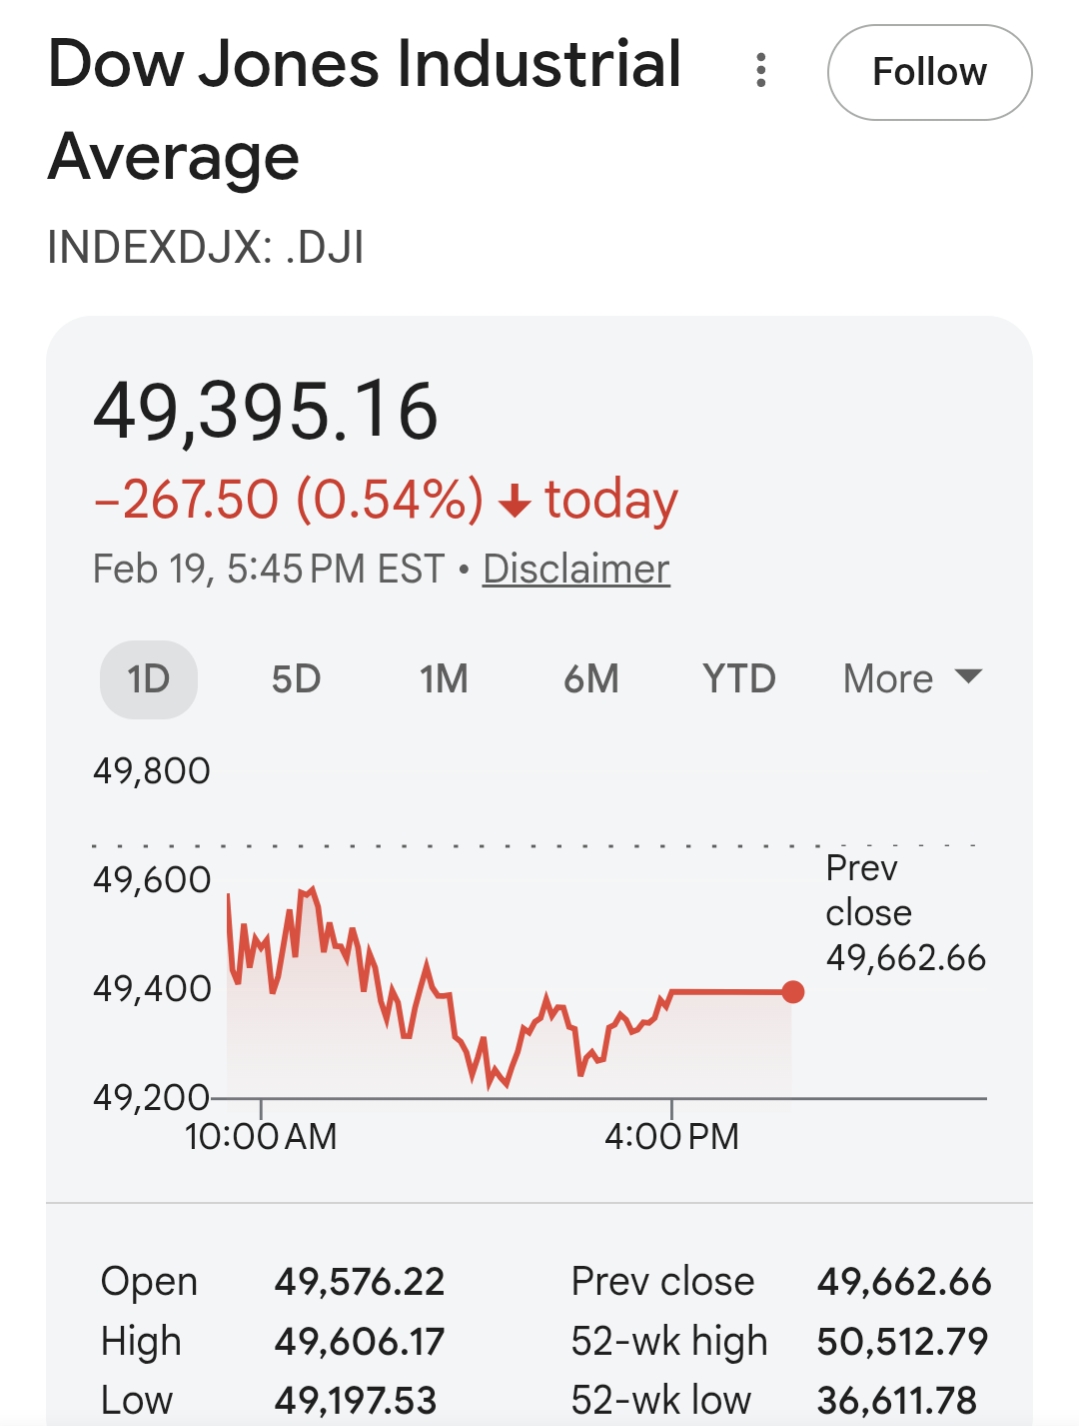1079x1426 pixels.
Task: Click the 10:00 AM axis label
Action: [261, 1136]
